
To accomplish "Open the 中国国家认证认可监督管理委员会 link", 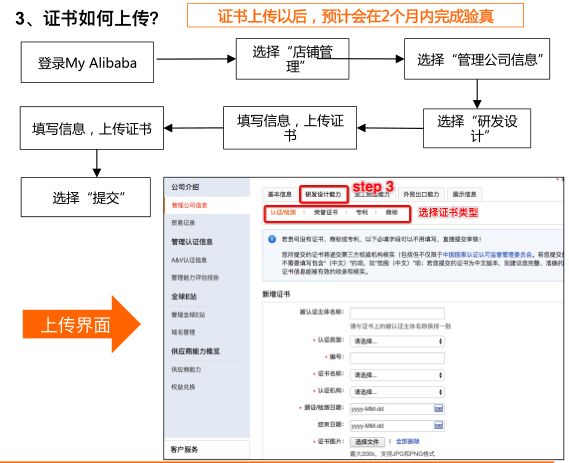I will (x=487, y=255).
